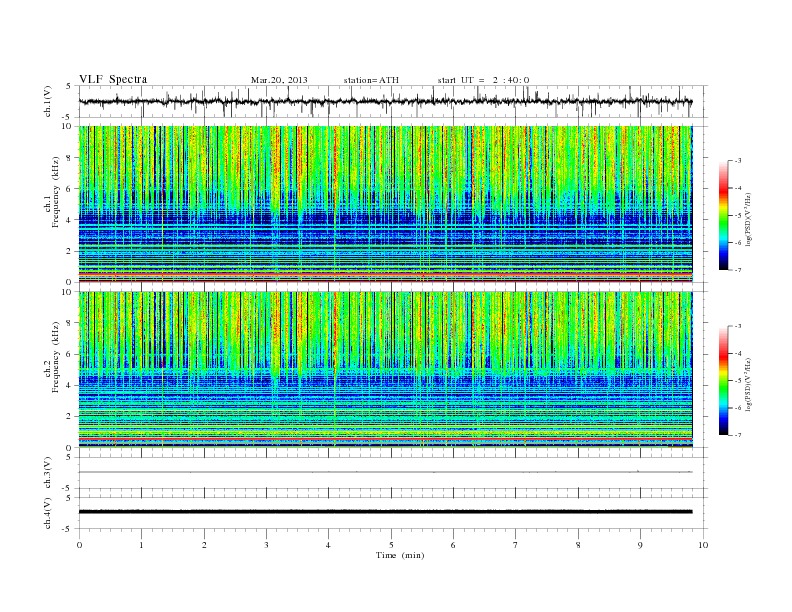This screenshot has width=792, height=612.
Task: Click the ch.1 spectrogram plot
Action: 386,204
